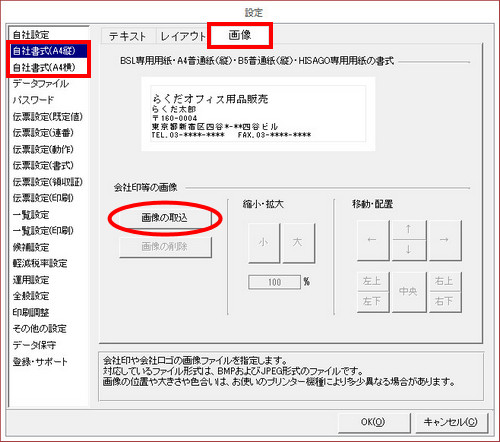Select 伝票設定(動作) item
This screenshot has width=500, height=442.
tap(43, 149)
